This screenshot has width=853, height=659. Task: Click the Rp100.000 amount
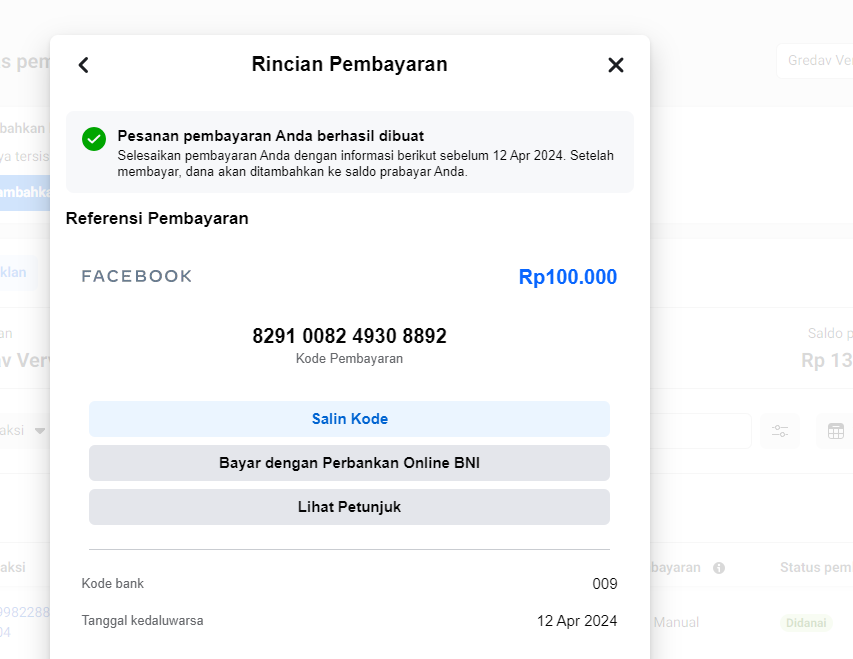[567, 277]
